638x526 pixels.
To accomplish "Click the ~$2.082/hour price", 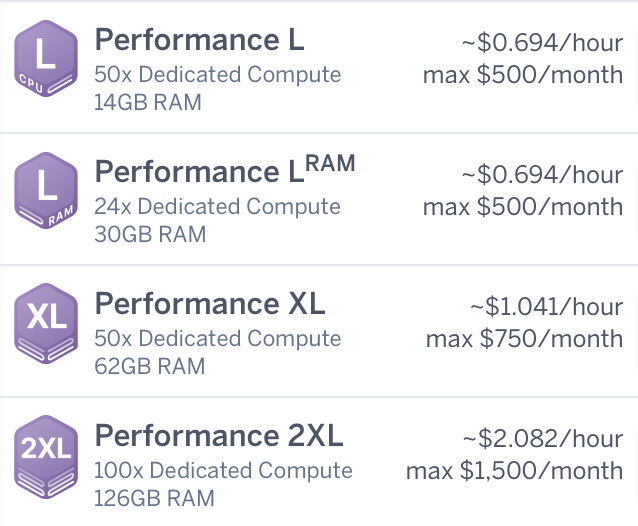I will tap(542, 438).
